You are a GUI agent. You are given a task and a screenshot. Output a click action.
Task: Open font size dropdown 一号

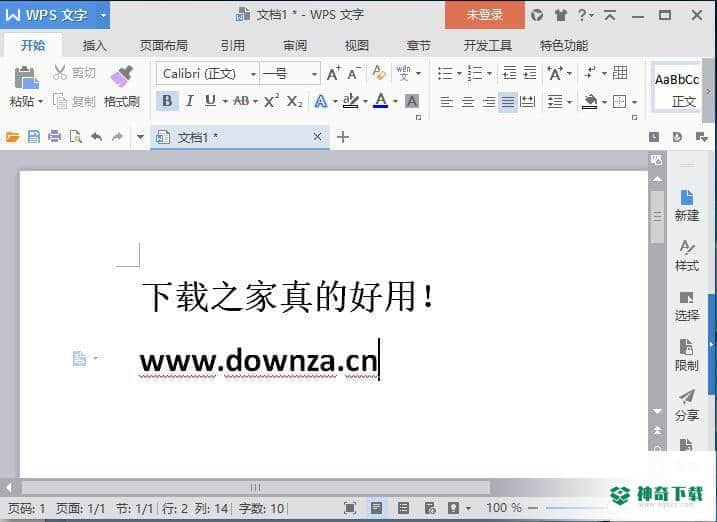pyautogui.click(x=314, y=74)
